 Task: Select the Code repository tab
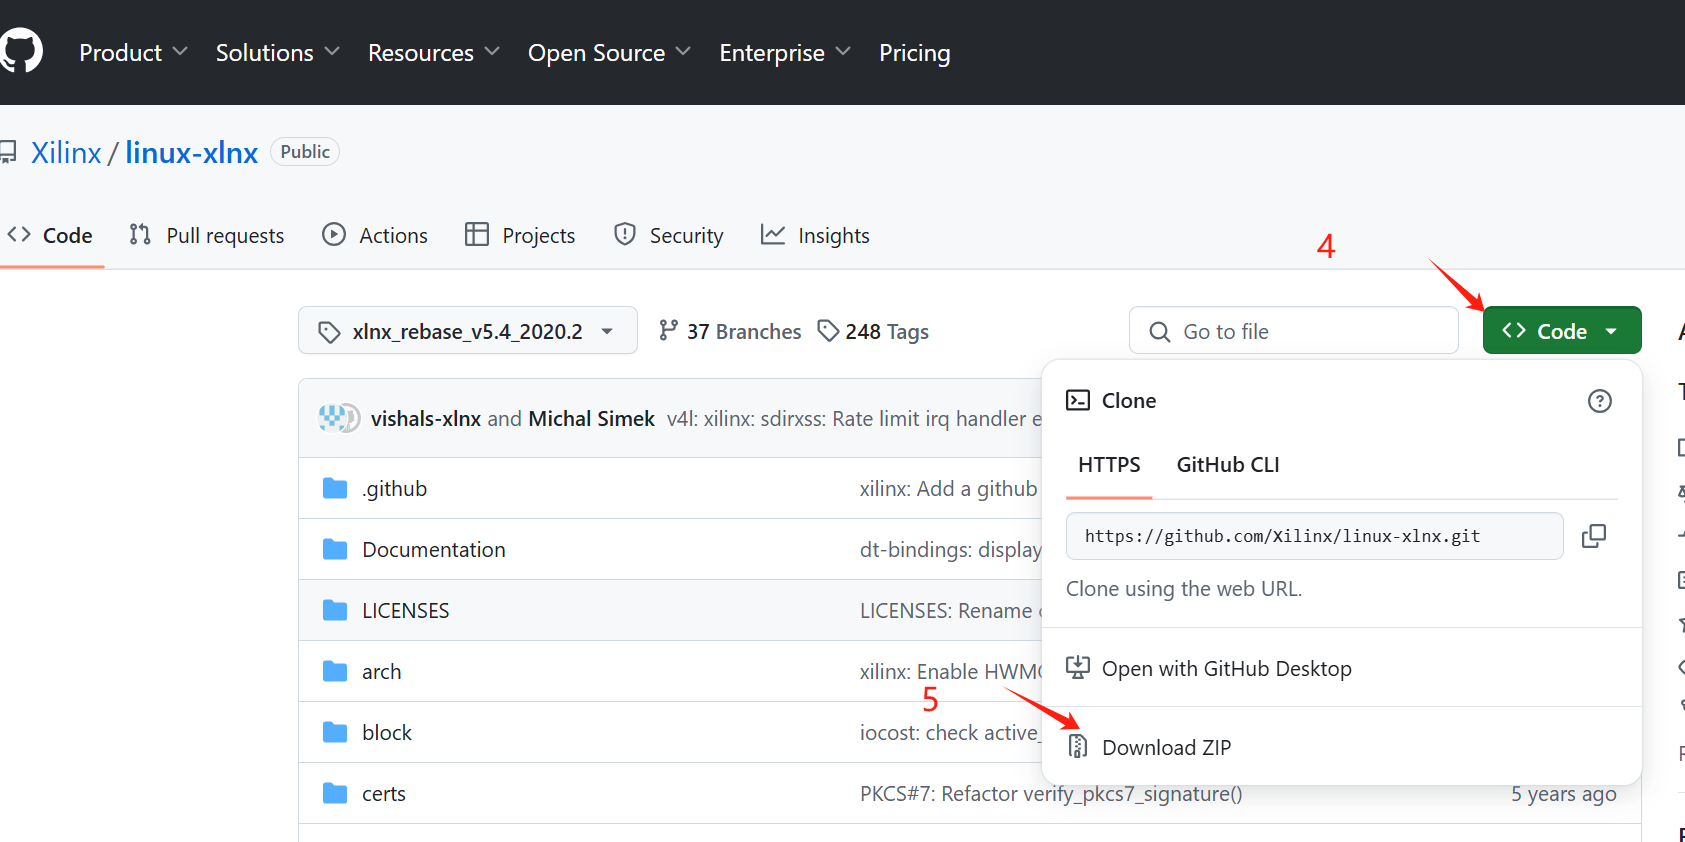pyautogui.click(x=50, y=235)
